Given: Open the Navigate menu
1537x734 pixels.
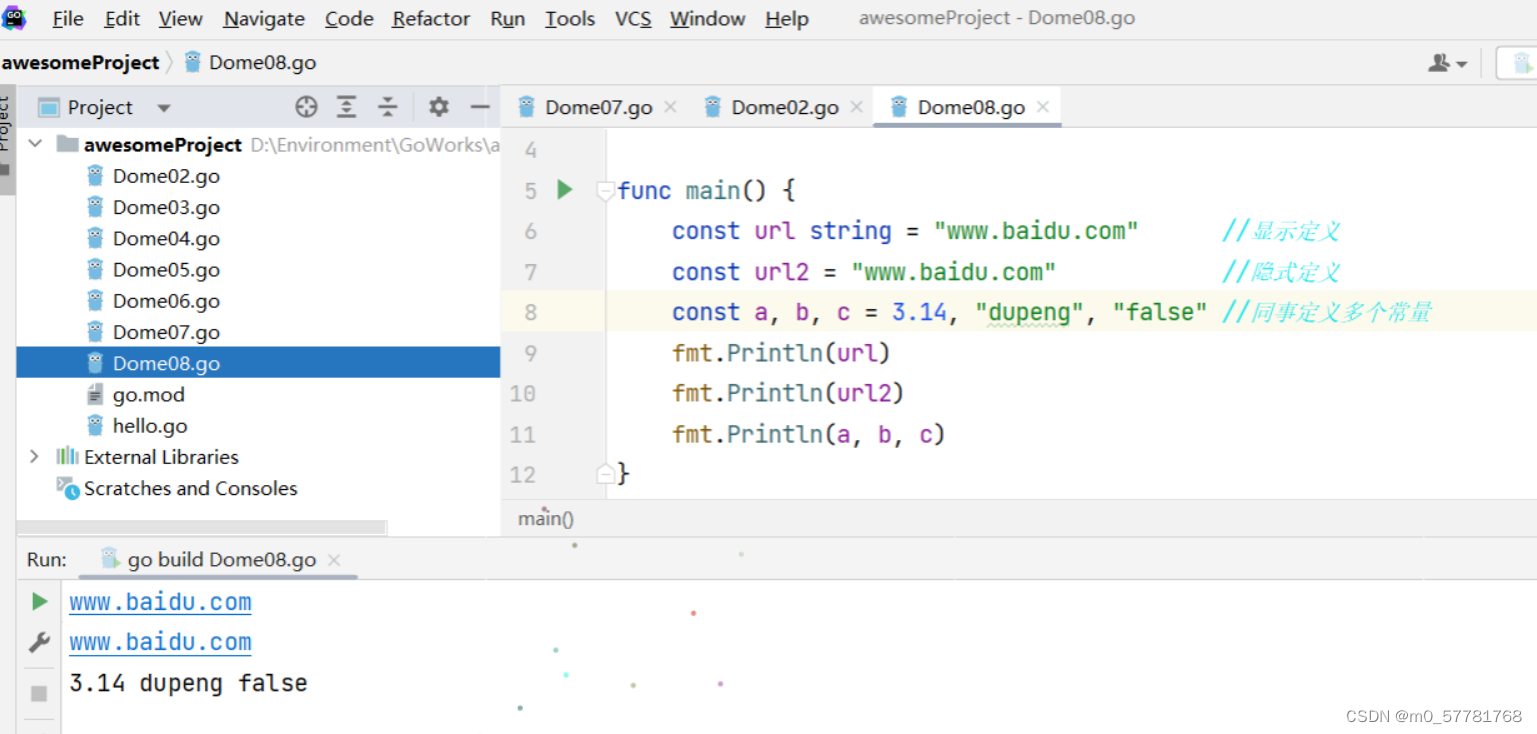Looking at the screenshot, I should [264, 19].
